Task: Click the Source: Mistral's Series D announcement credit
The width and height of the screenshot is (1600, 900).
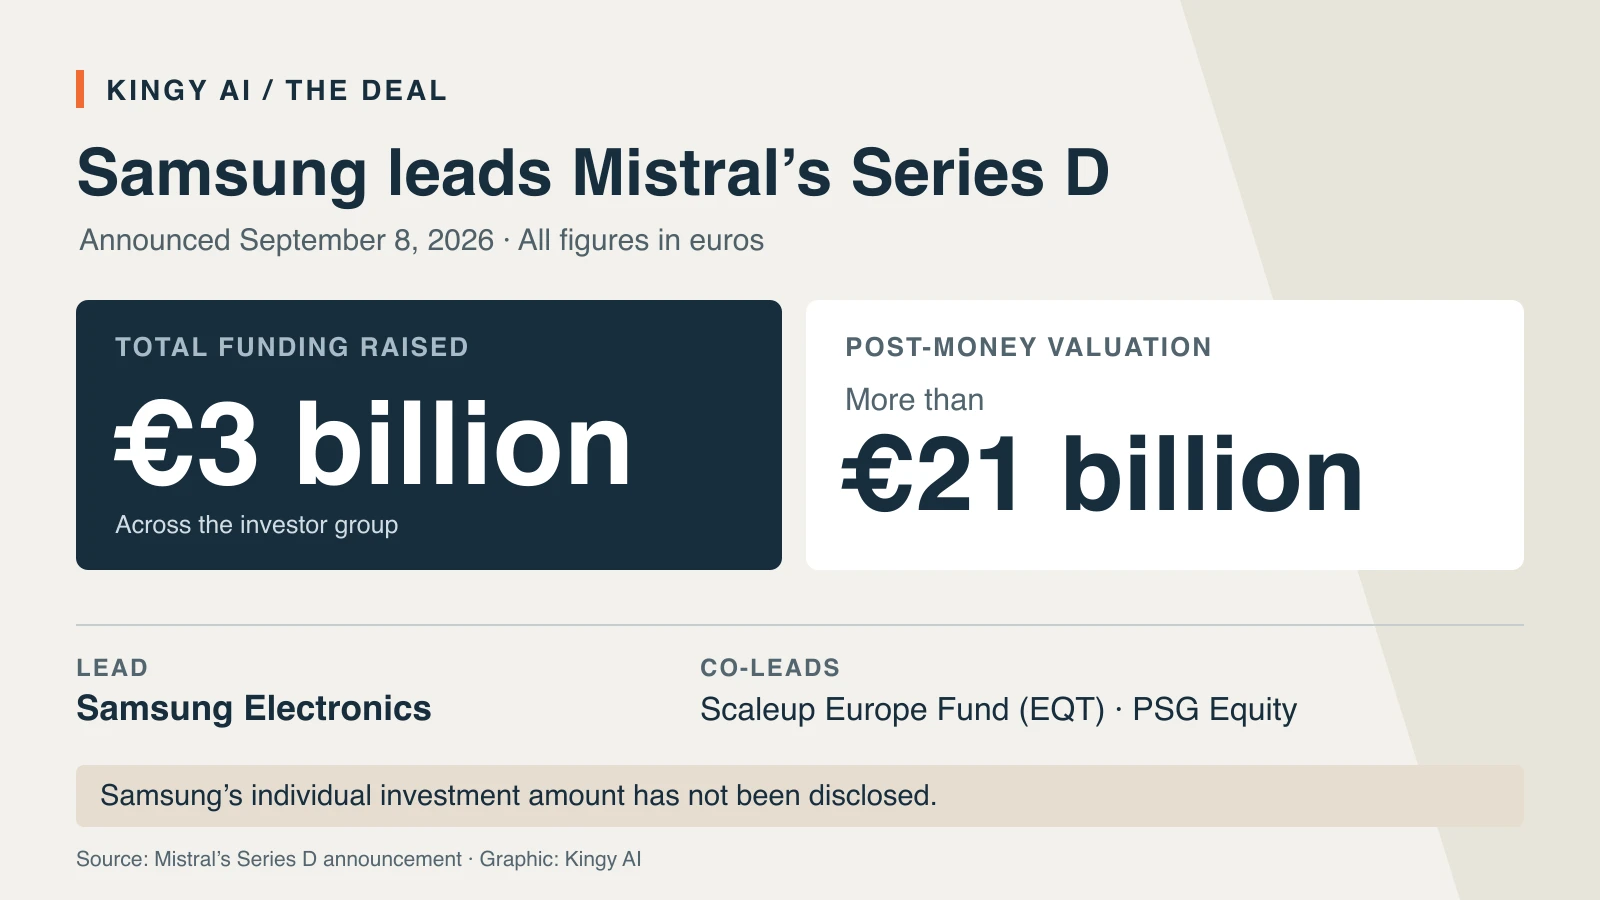Action: point(269,859)
